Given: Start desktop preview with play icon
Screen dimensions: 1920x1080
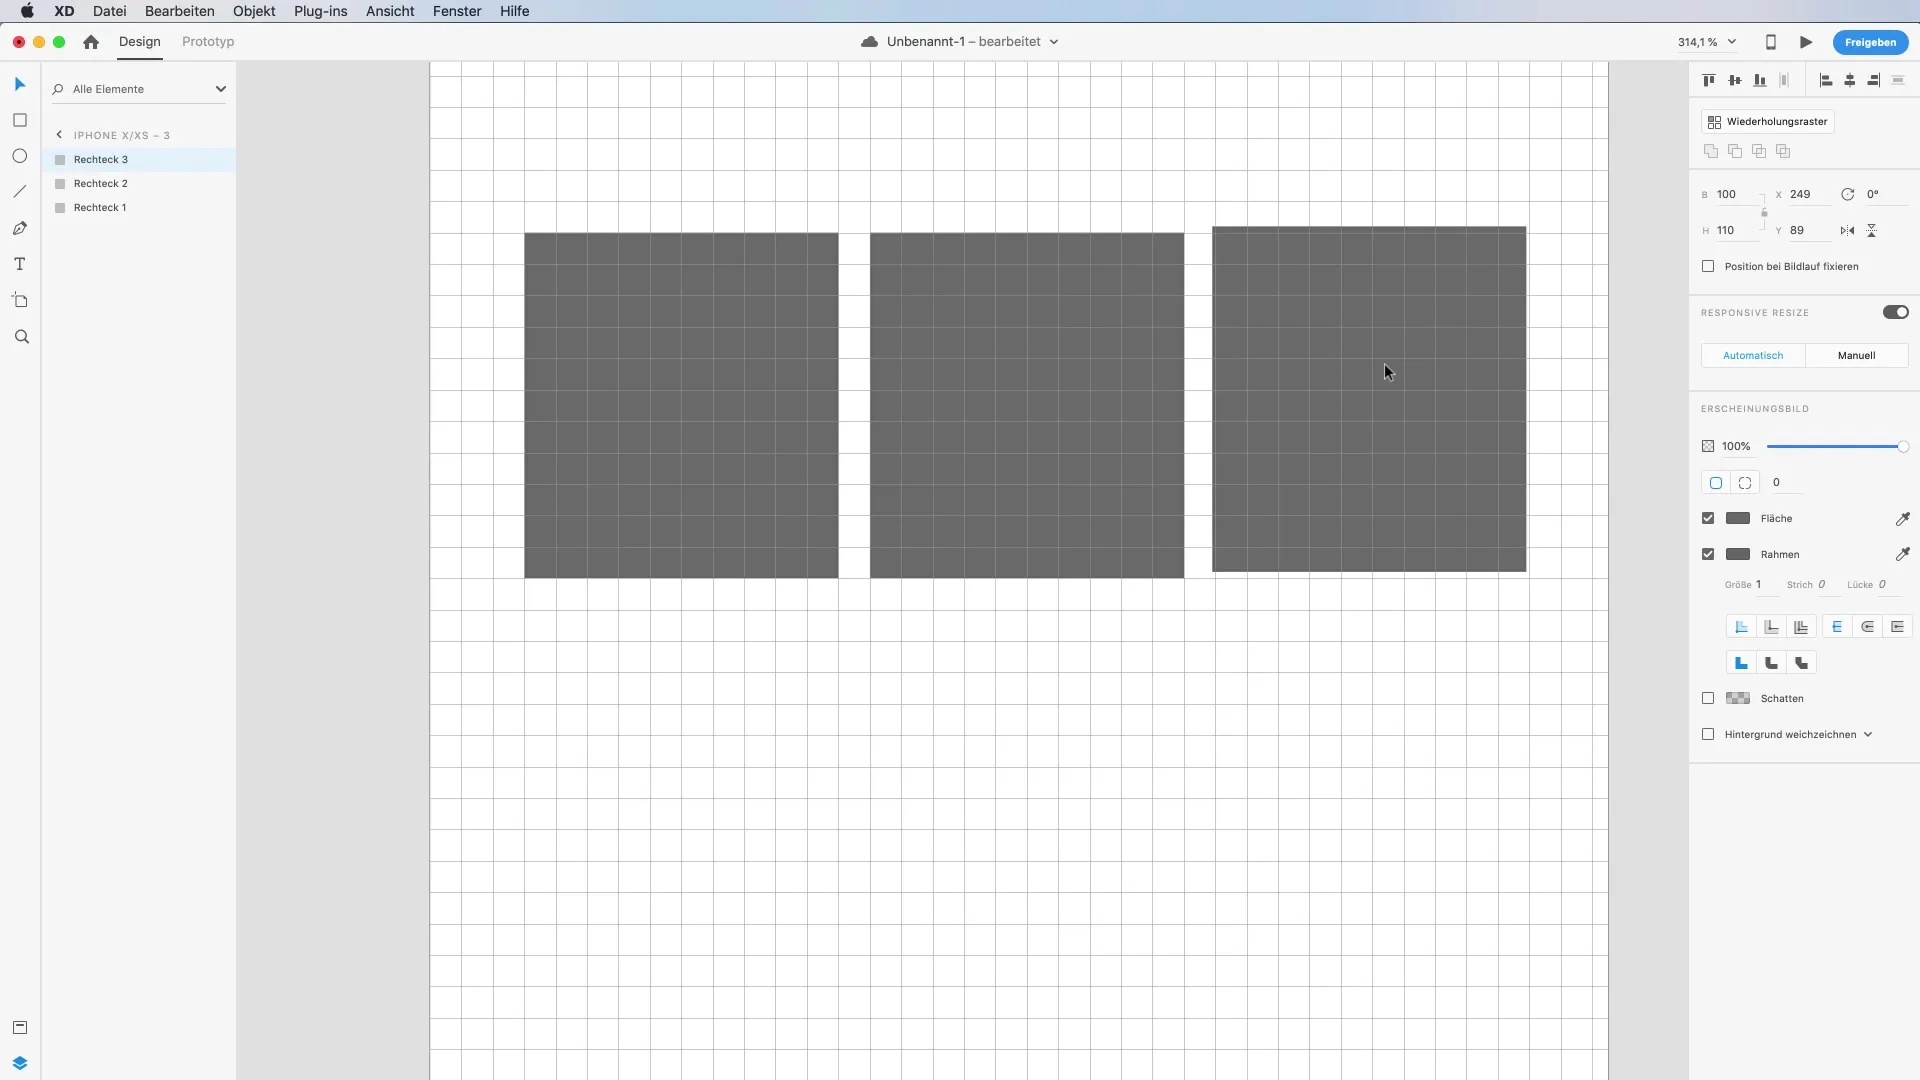Looking at the screenshot, I should 1806,42.
